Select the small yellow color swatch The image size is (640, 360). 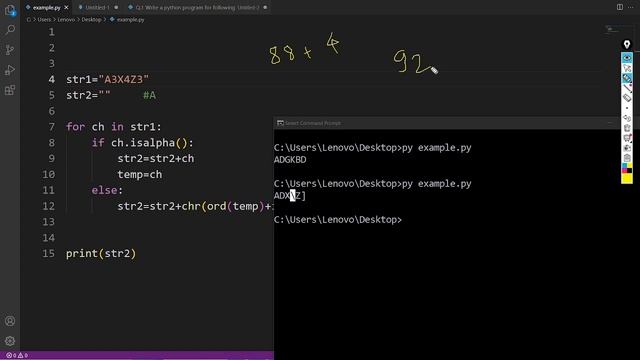coord(630,165)
